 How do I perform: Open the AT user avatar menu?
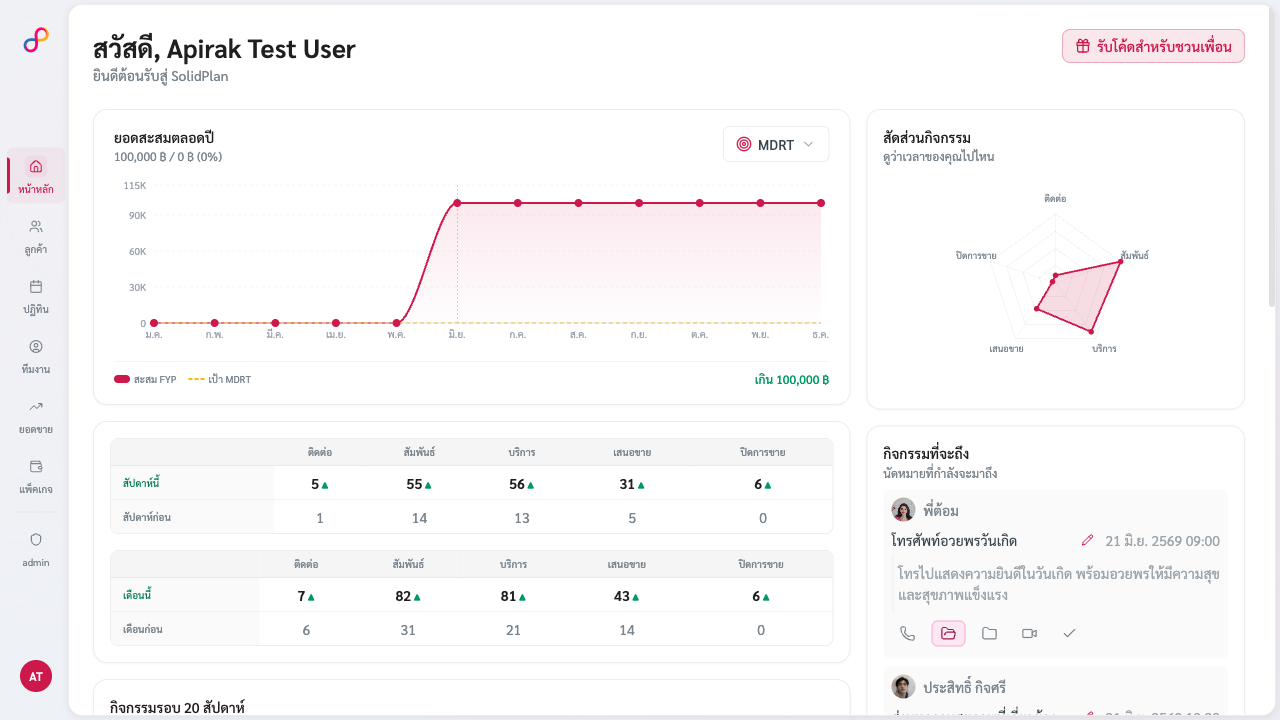pyautogui.click(x=36, y=676)
